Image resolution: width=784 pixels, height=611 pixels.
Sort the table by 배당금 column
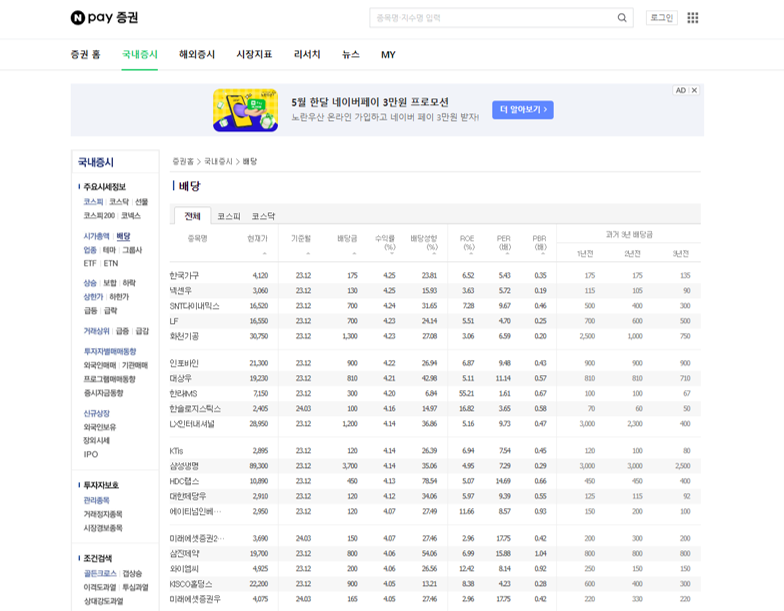pyautogui.click(x=347, y=238)
